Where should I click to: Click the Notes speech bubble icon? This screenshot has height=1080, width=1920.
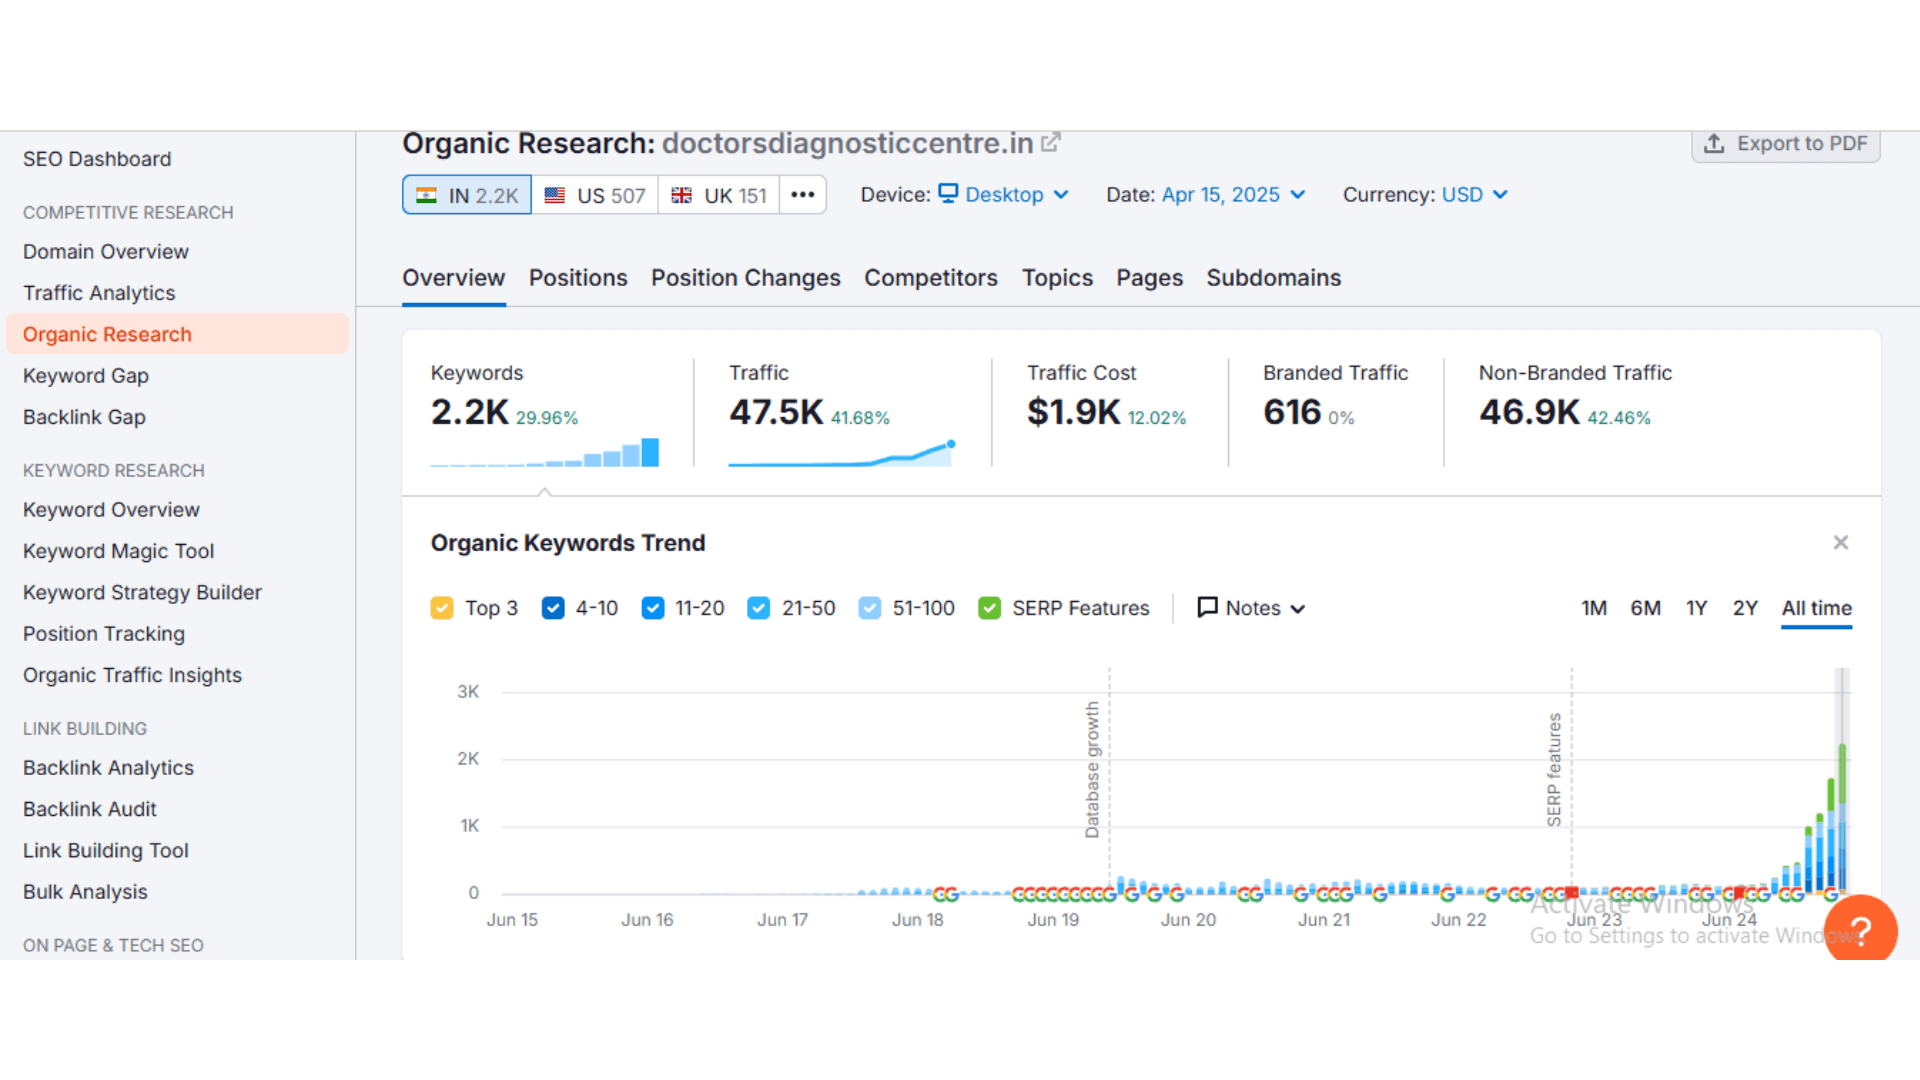[x=1207, y=608]
